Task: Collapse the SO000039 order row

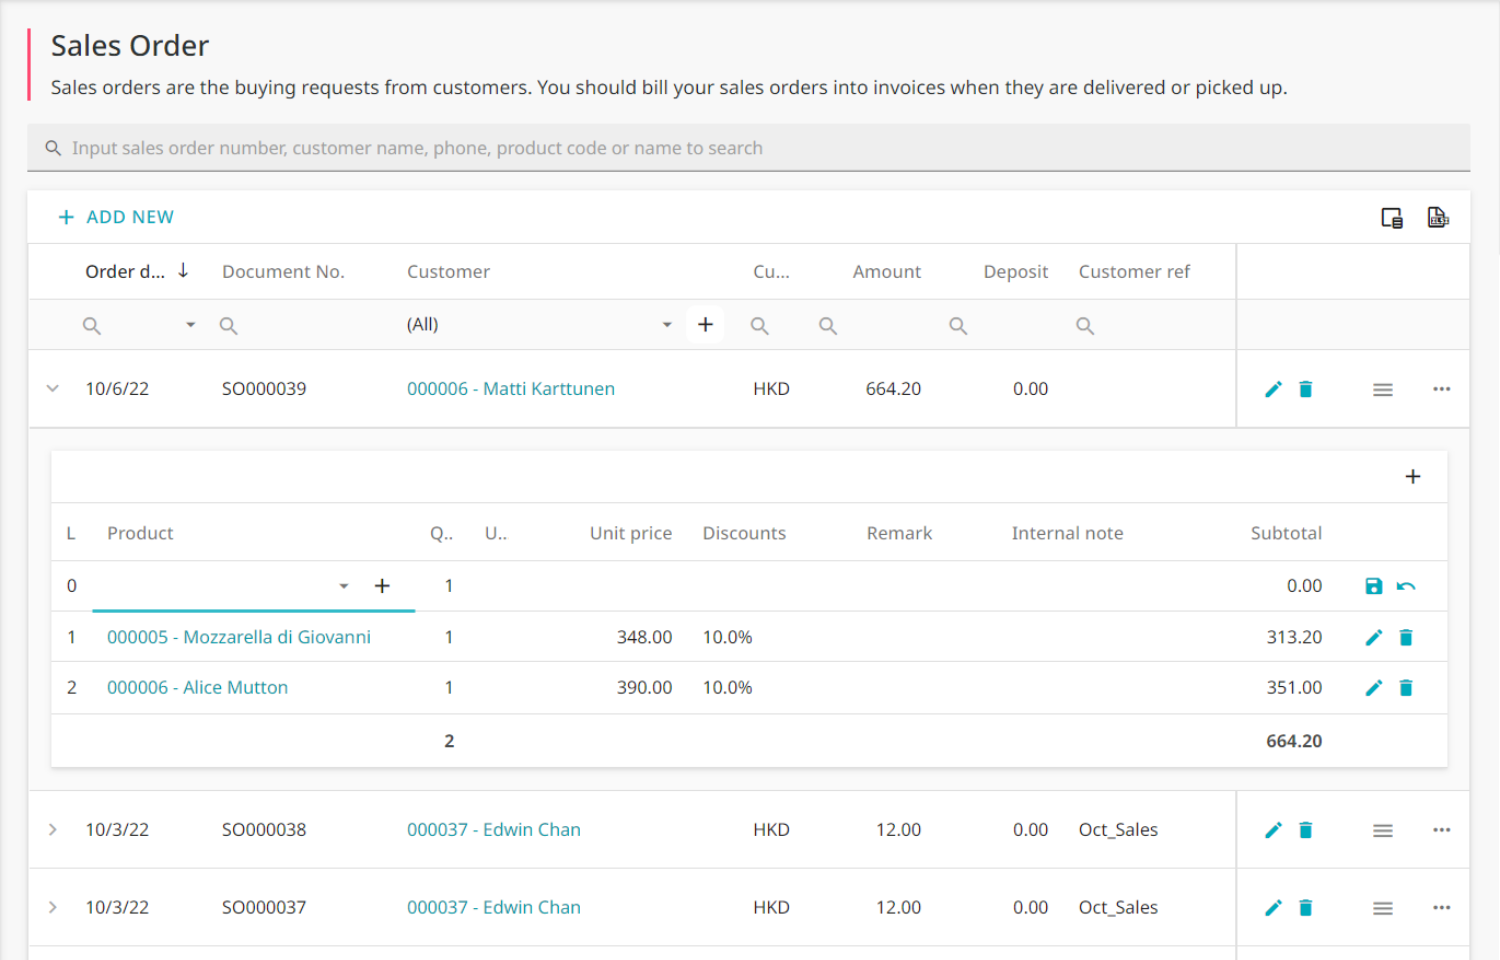Action: (x=53, y=389)
